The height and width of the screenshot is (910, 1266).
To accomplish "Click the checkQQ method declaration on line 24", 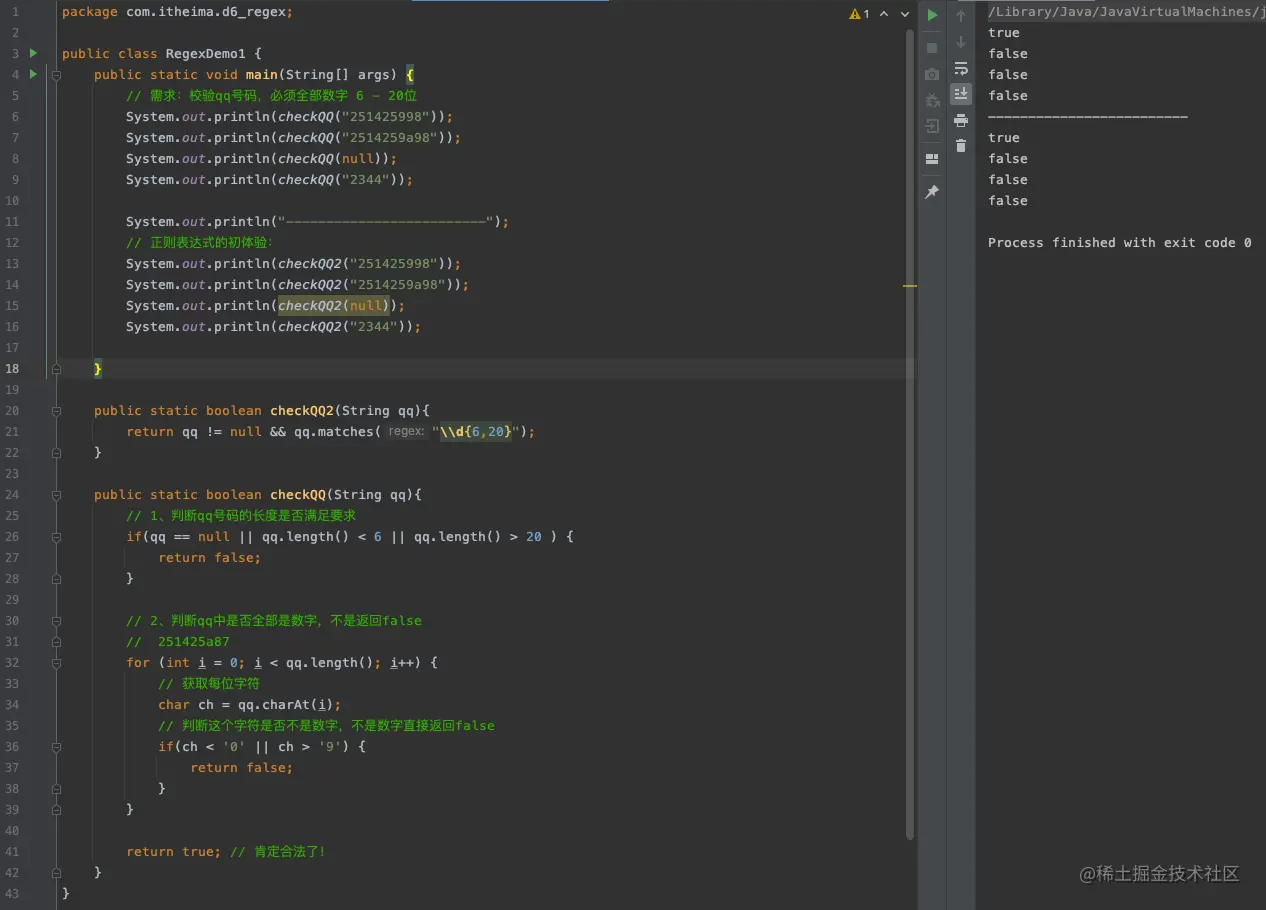I will 298,495.
